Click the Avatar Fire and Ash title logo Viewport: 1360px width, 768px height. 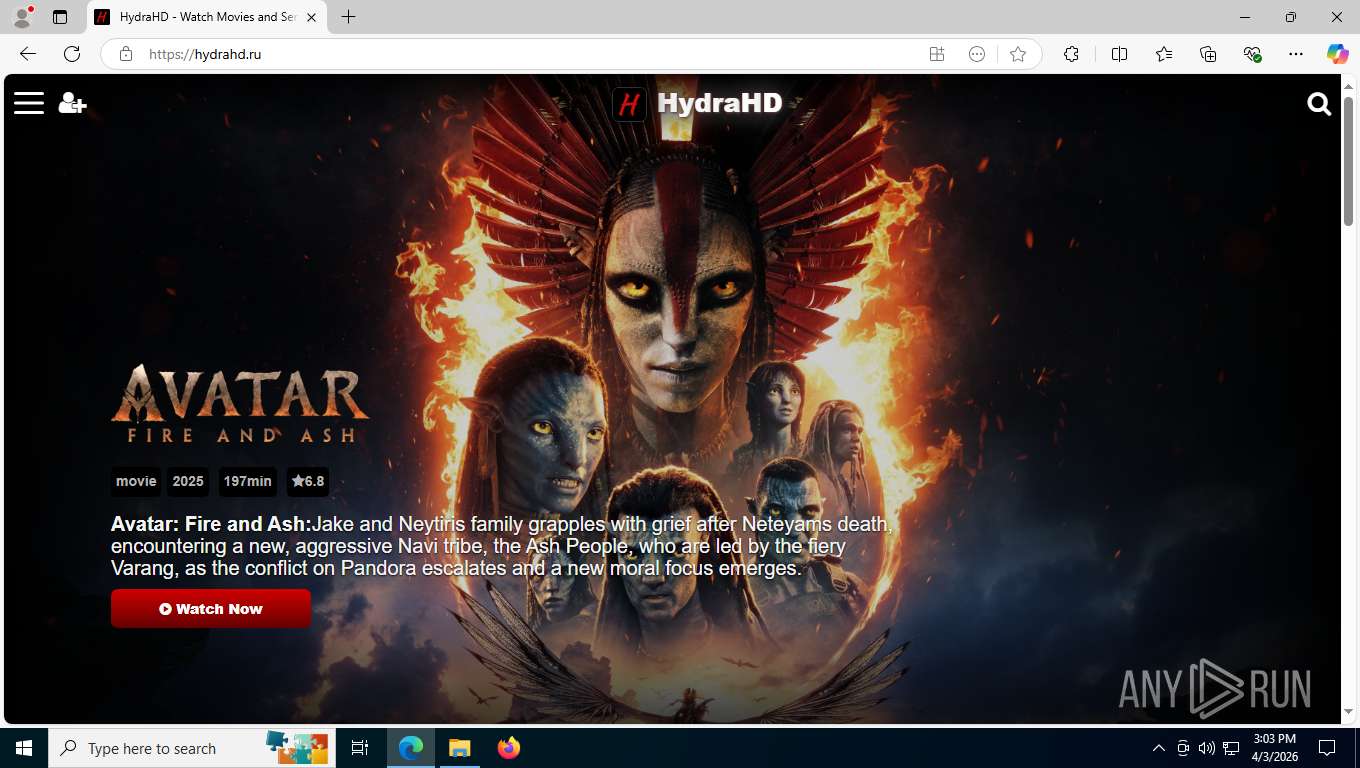[240, 404]
